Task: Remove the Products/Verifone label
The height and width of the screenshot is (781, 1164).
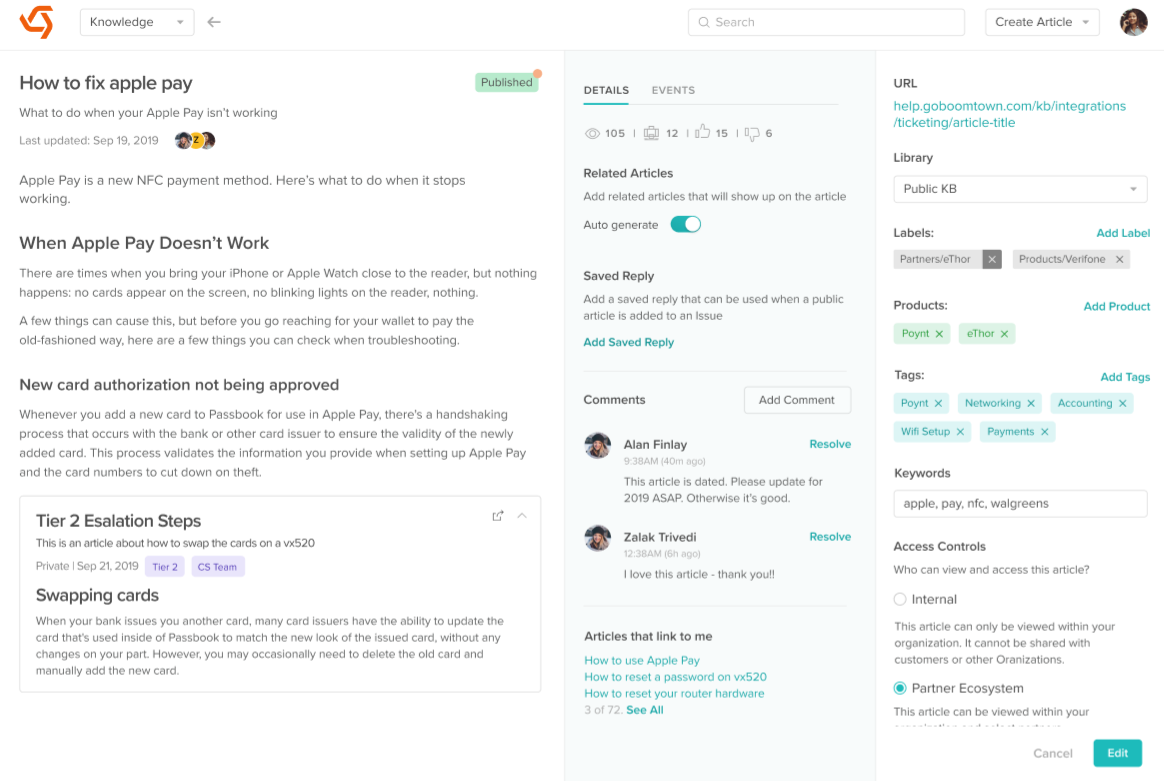Action: pos(1119,259)
